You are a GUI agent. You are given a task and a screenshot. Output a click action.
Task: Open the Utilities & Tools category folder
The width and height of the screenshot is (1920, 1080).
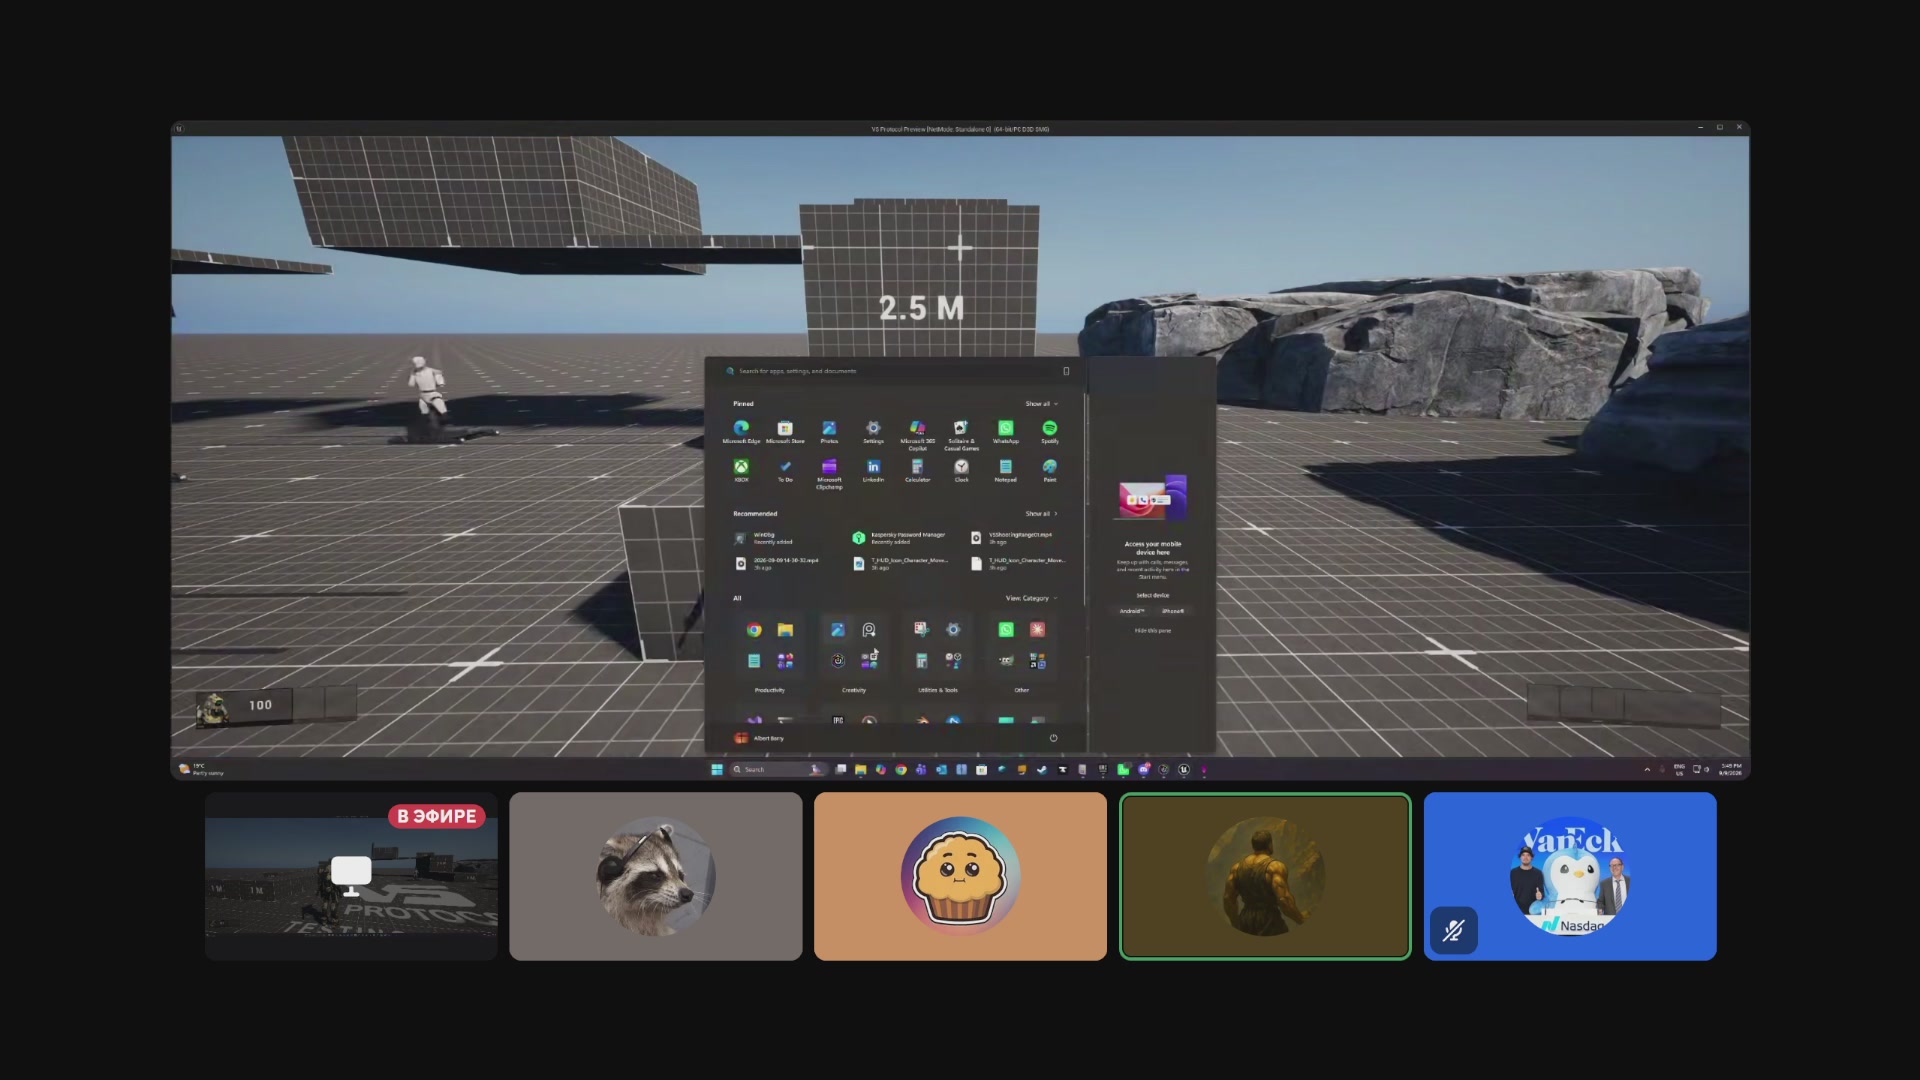click(937, 646)
